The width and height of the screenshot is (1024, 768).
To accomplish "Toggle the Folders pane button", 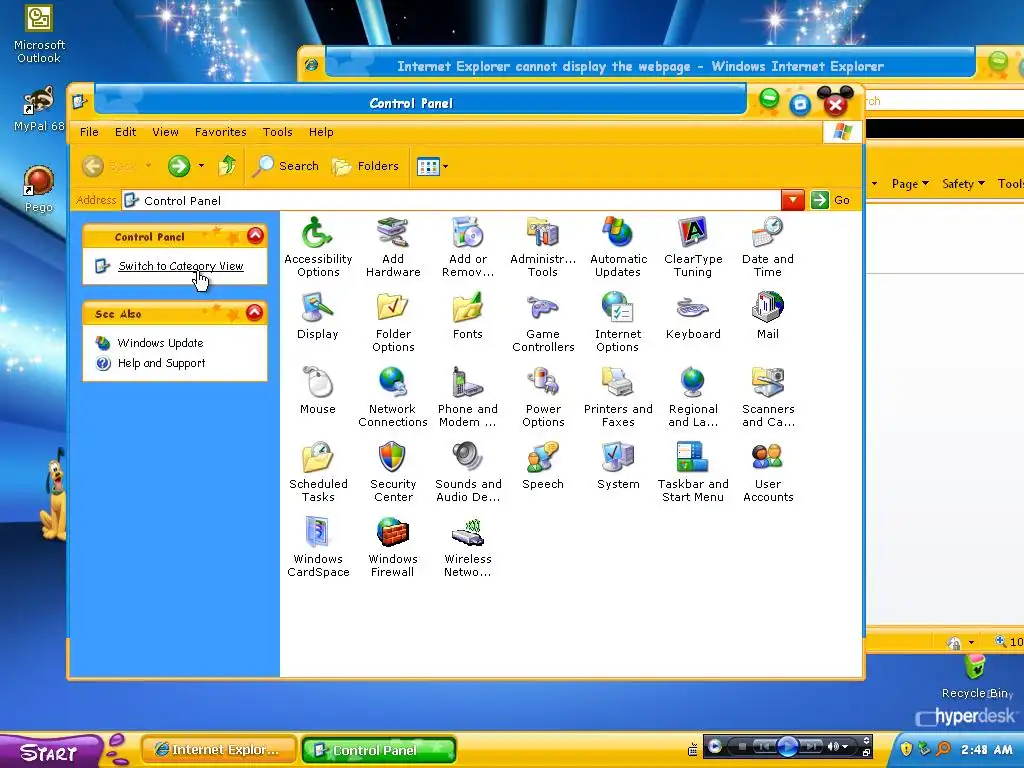I will tap(366, 166).
